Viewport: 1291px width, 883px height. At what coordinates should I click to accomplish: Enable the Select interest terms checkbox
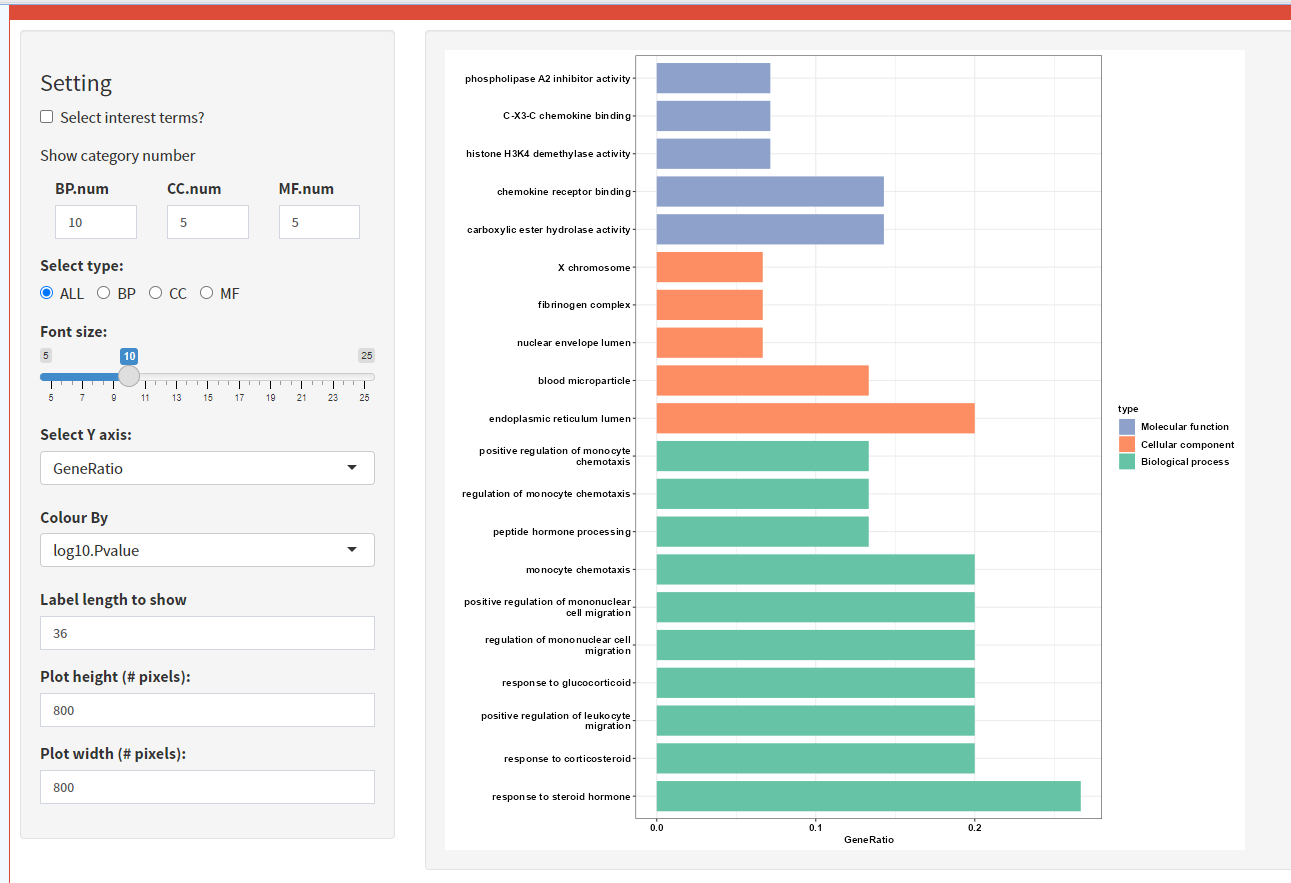coord(47,117)
